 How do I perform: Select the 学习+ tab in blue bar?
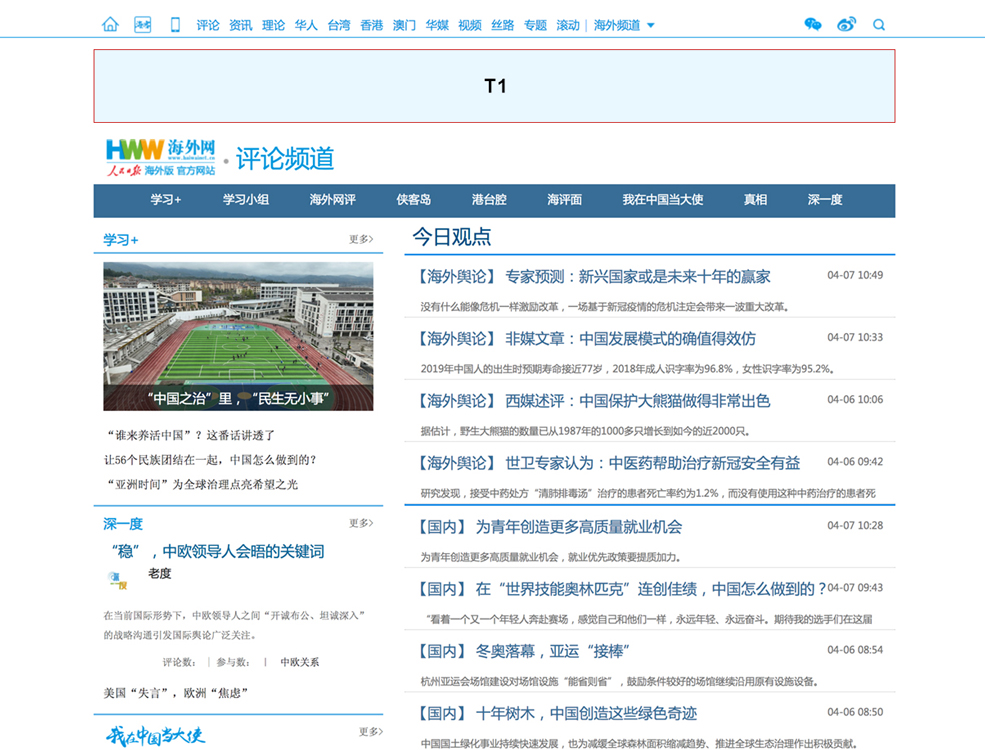pos(165,200)
